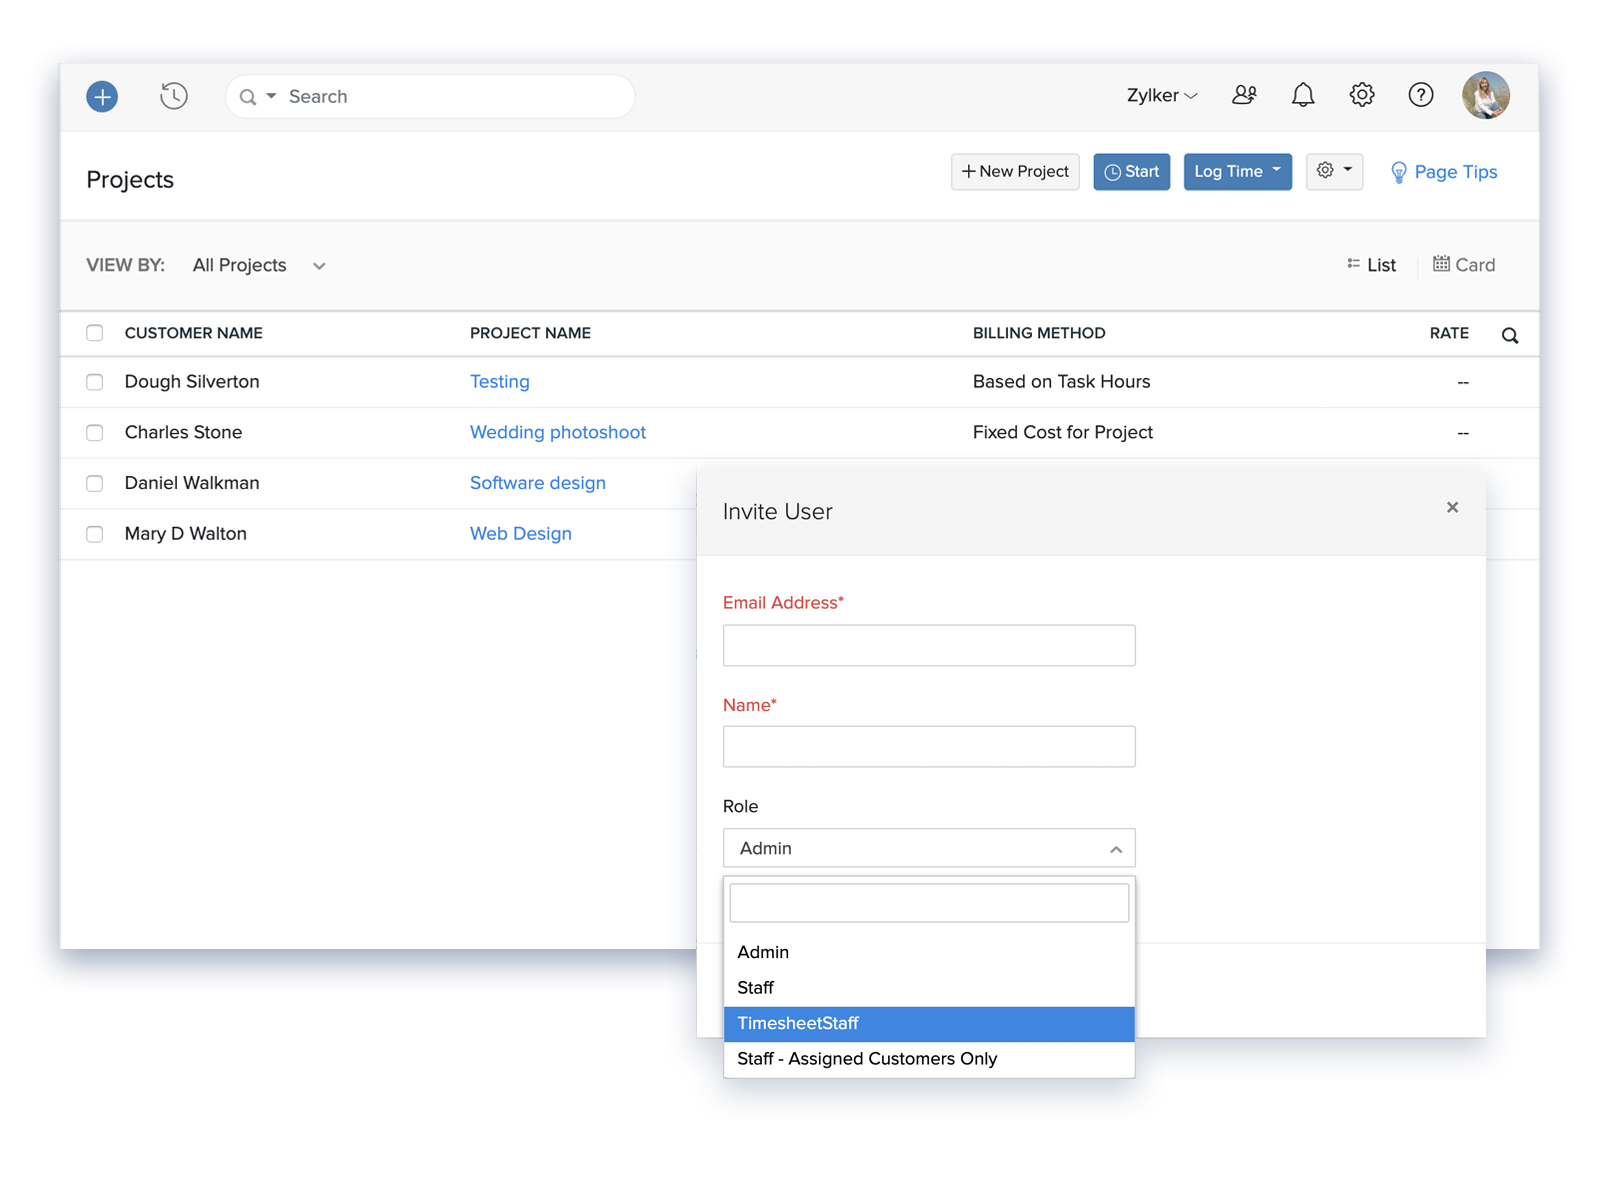Open the users and contacts icon
This screenshot has height=1200, width=1600.
(x=1244, y=95)
